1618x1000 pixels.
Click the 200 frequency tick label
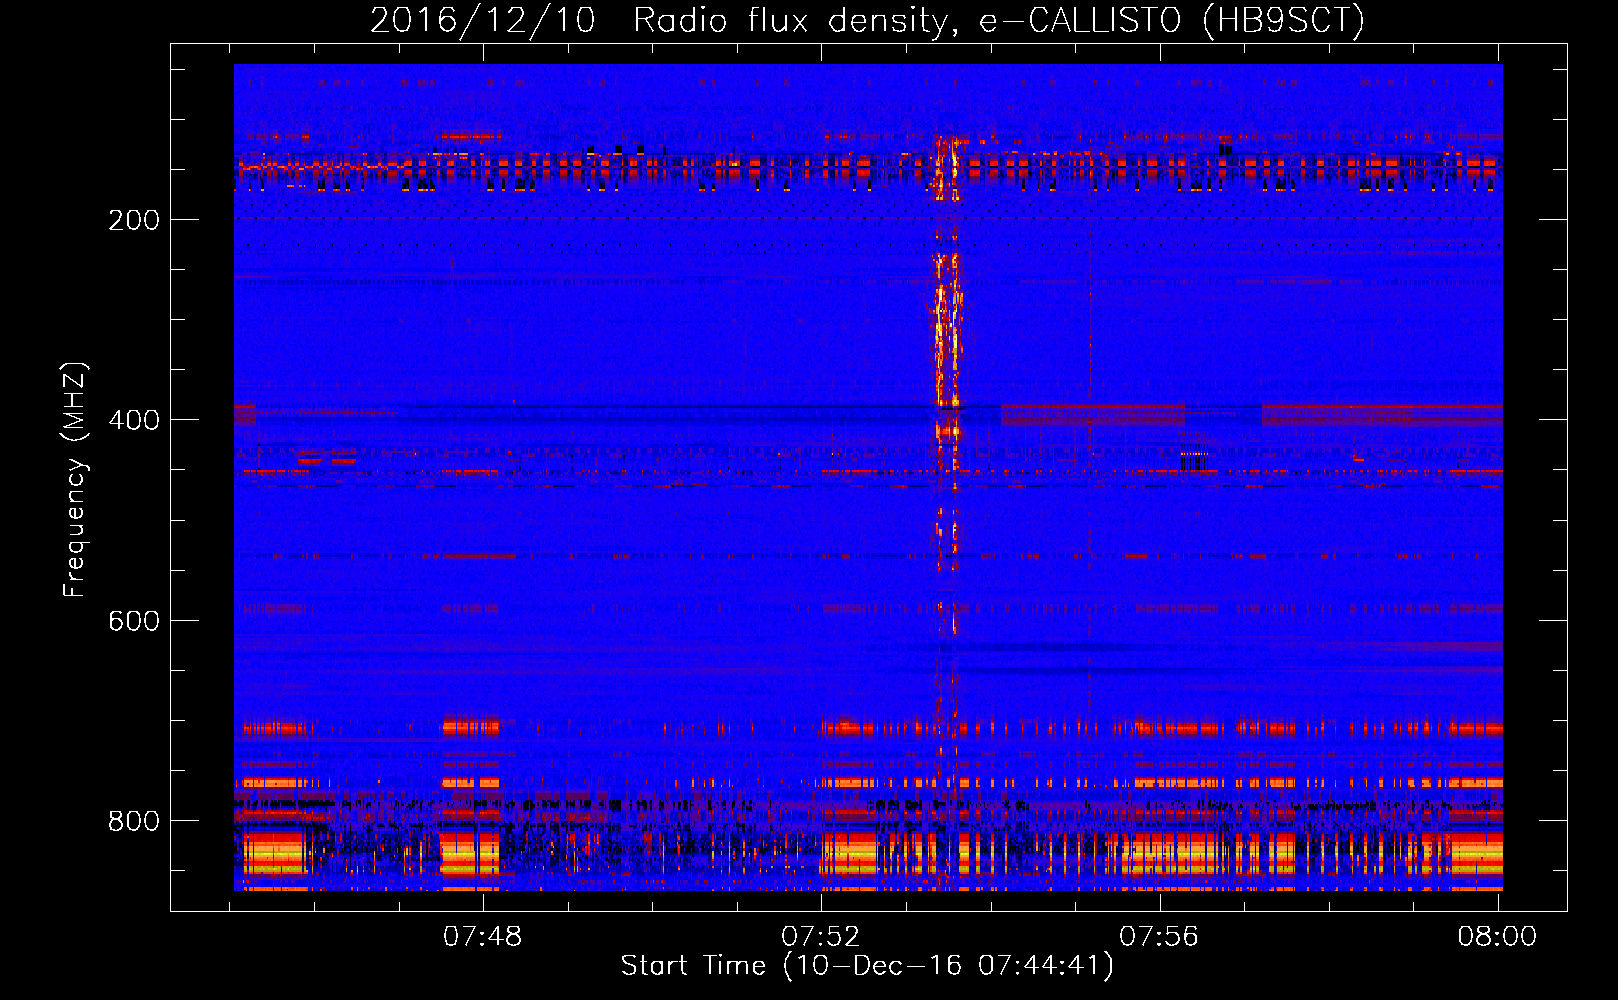click(134, 220)
